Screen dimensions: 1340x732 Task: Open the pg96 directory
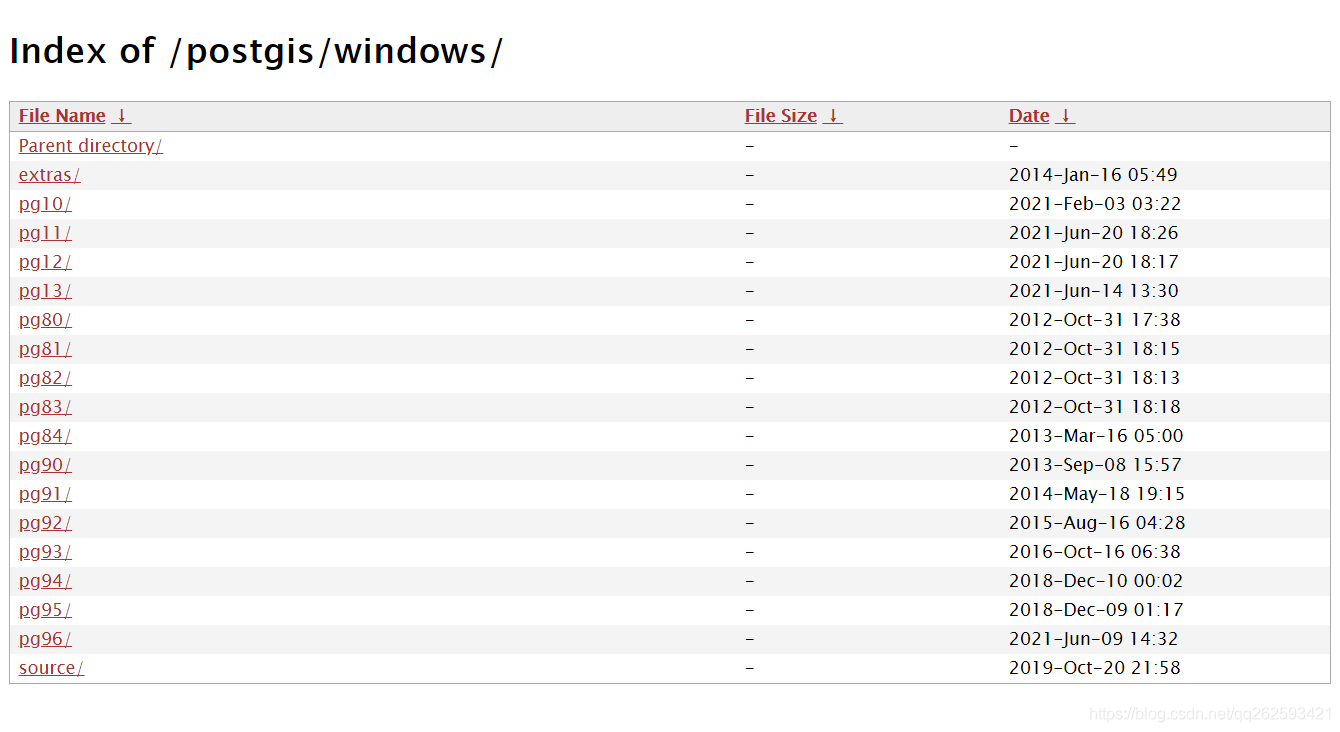pos(44,638)
